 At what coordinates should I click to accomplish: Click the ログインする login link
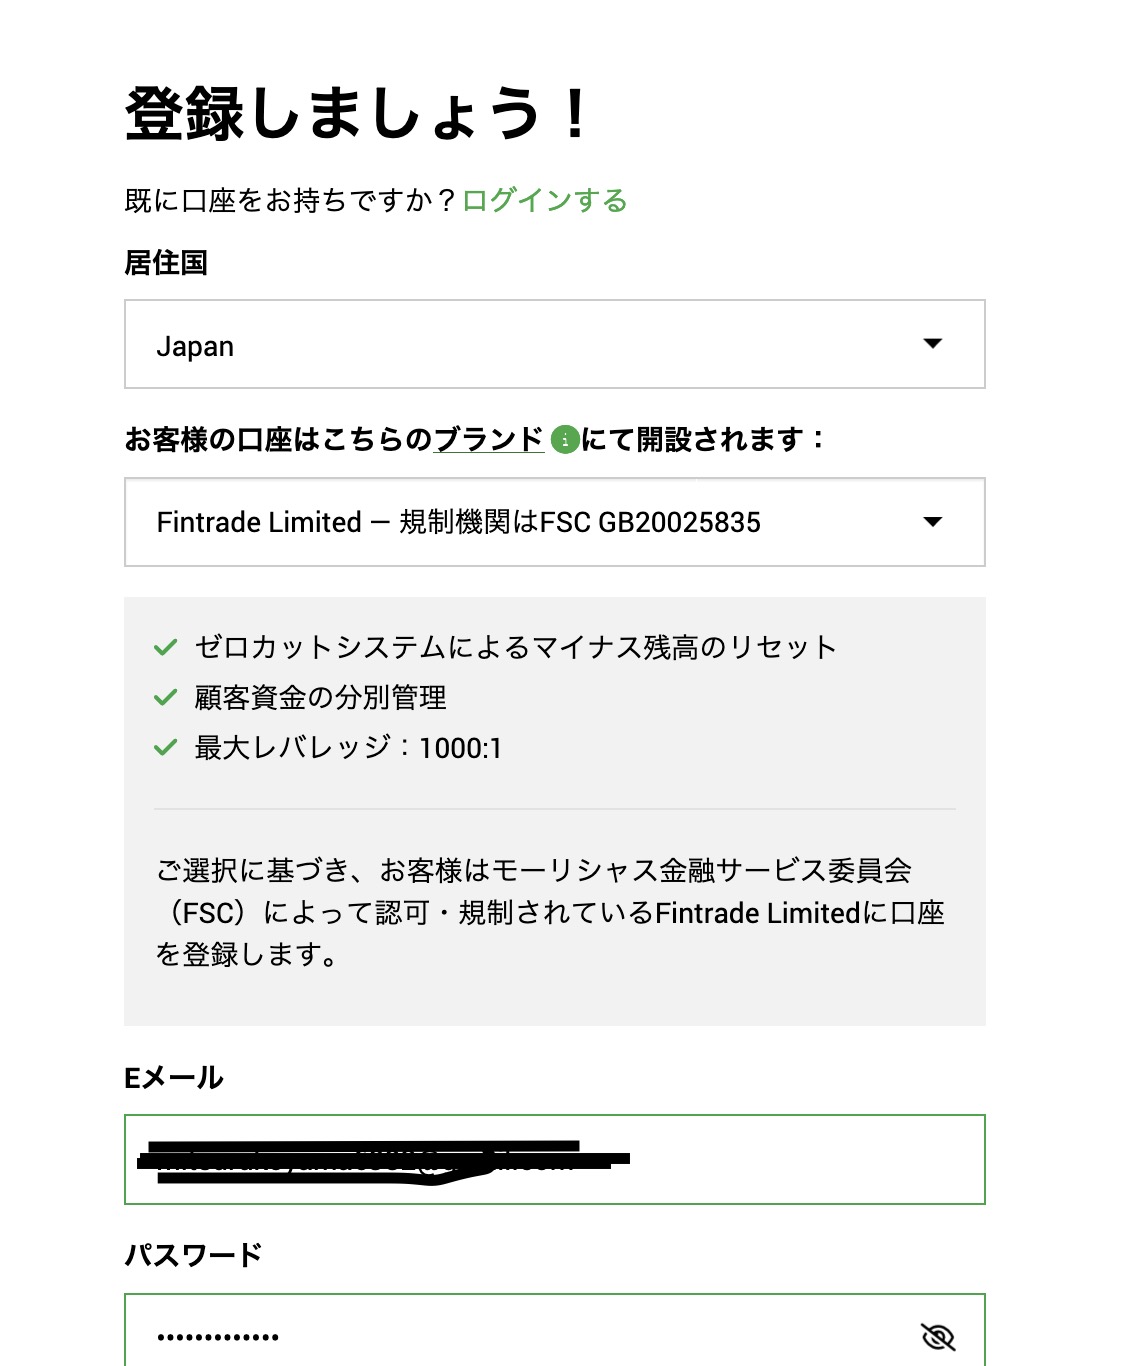(x=544, y=200)
